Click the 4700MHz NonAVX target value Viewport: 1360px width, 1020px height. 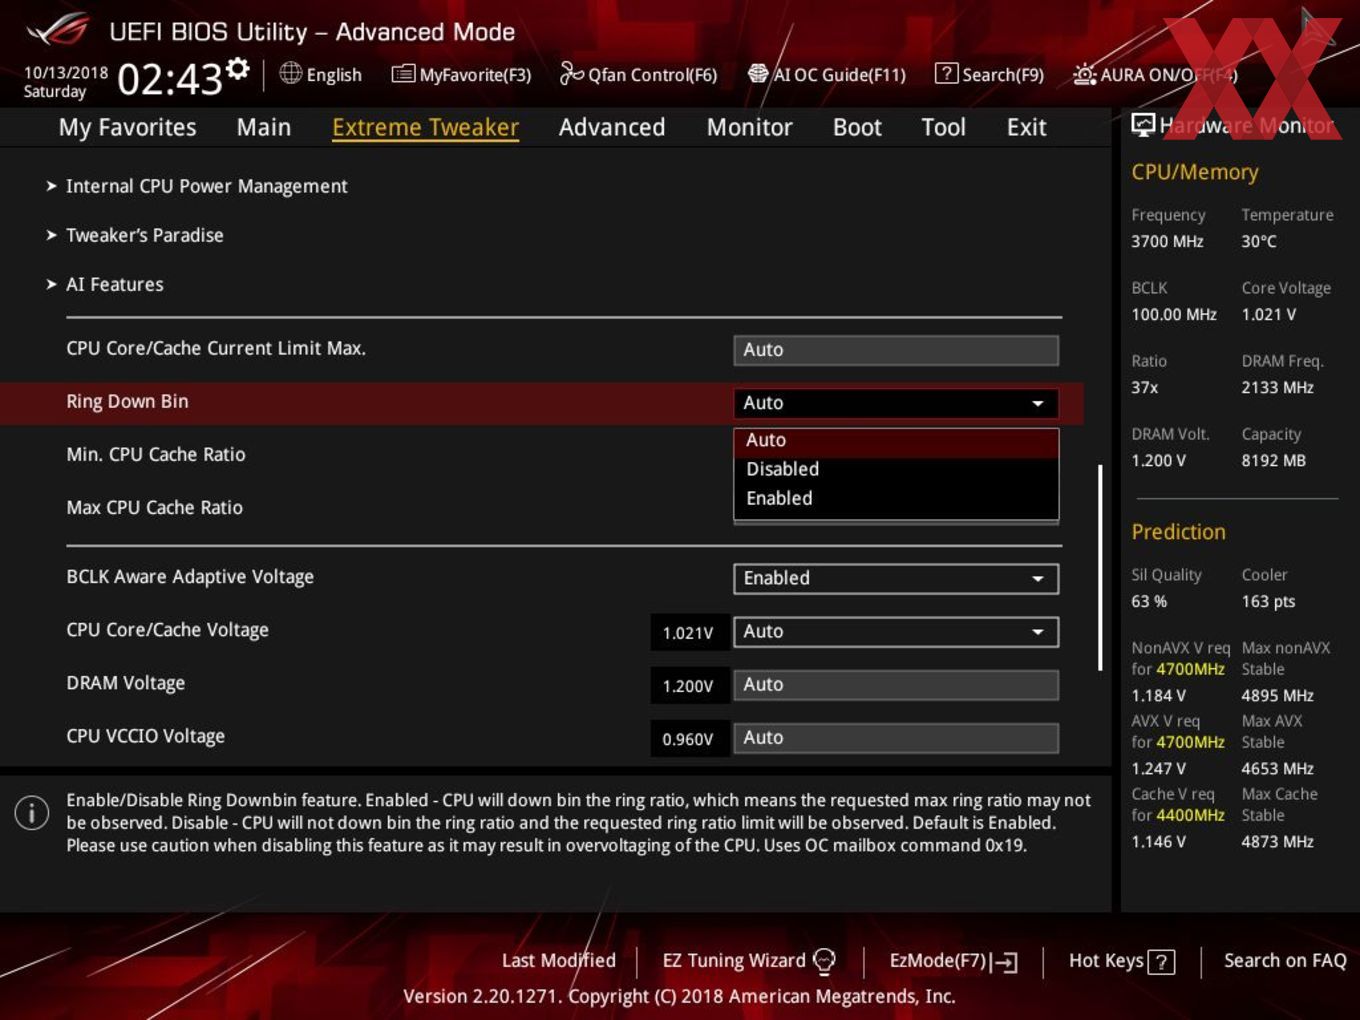coord(1190,669)
